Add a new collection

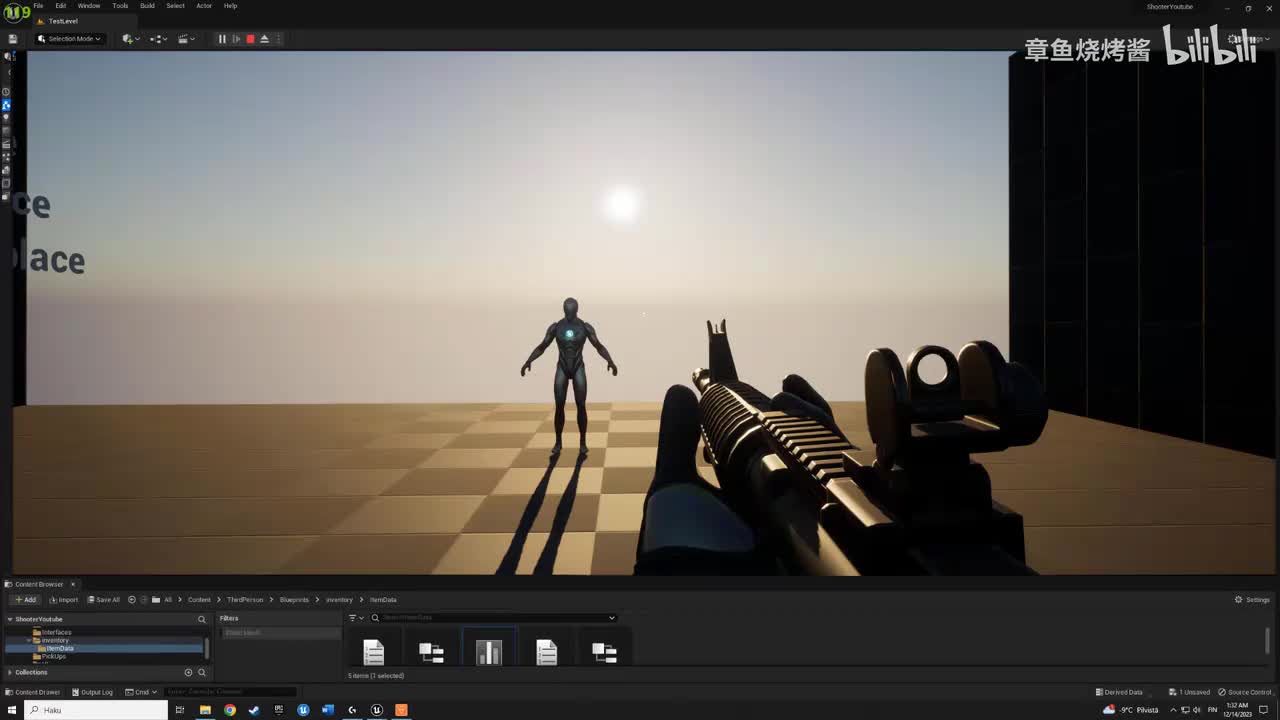point(188,672)
